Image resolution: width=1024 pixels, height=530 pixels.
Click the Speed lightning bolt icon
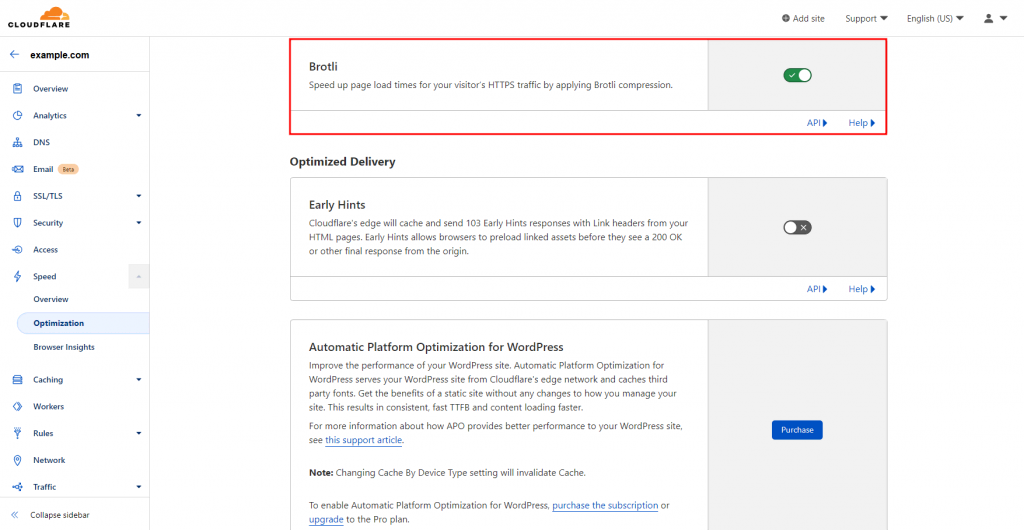click(x=18, y=276)
